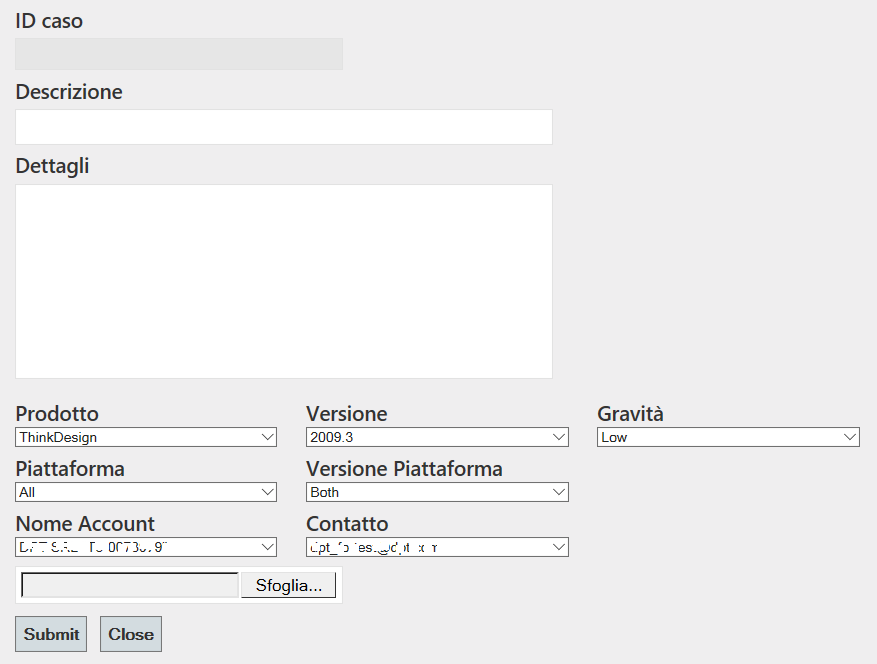The width and height of the screenshot is (877, 664).
Task: Click the greyed-out ID caso field
Action: (178, 54)
